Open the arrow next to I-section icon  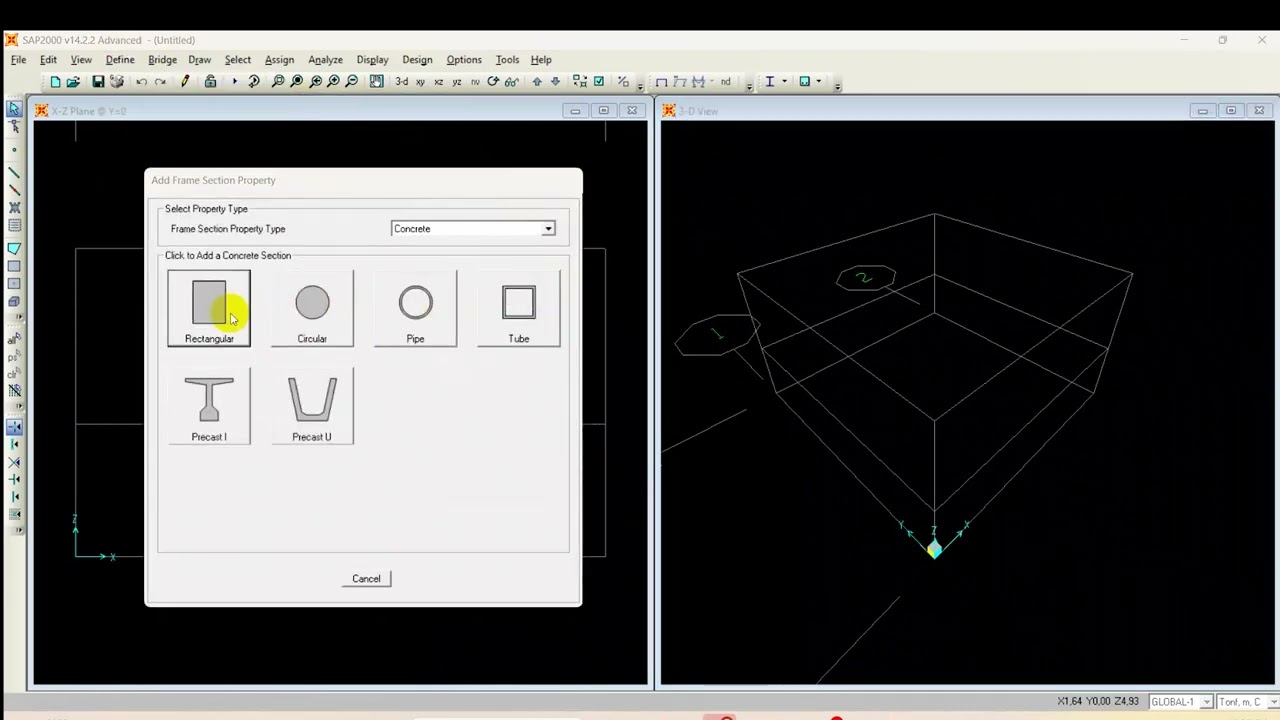[x=784, y=81]
